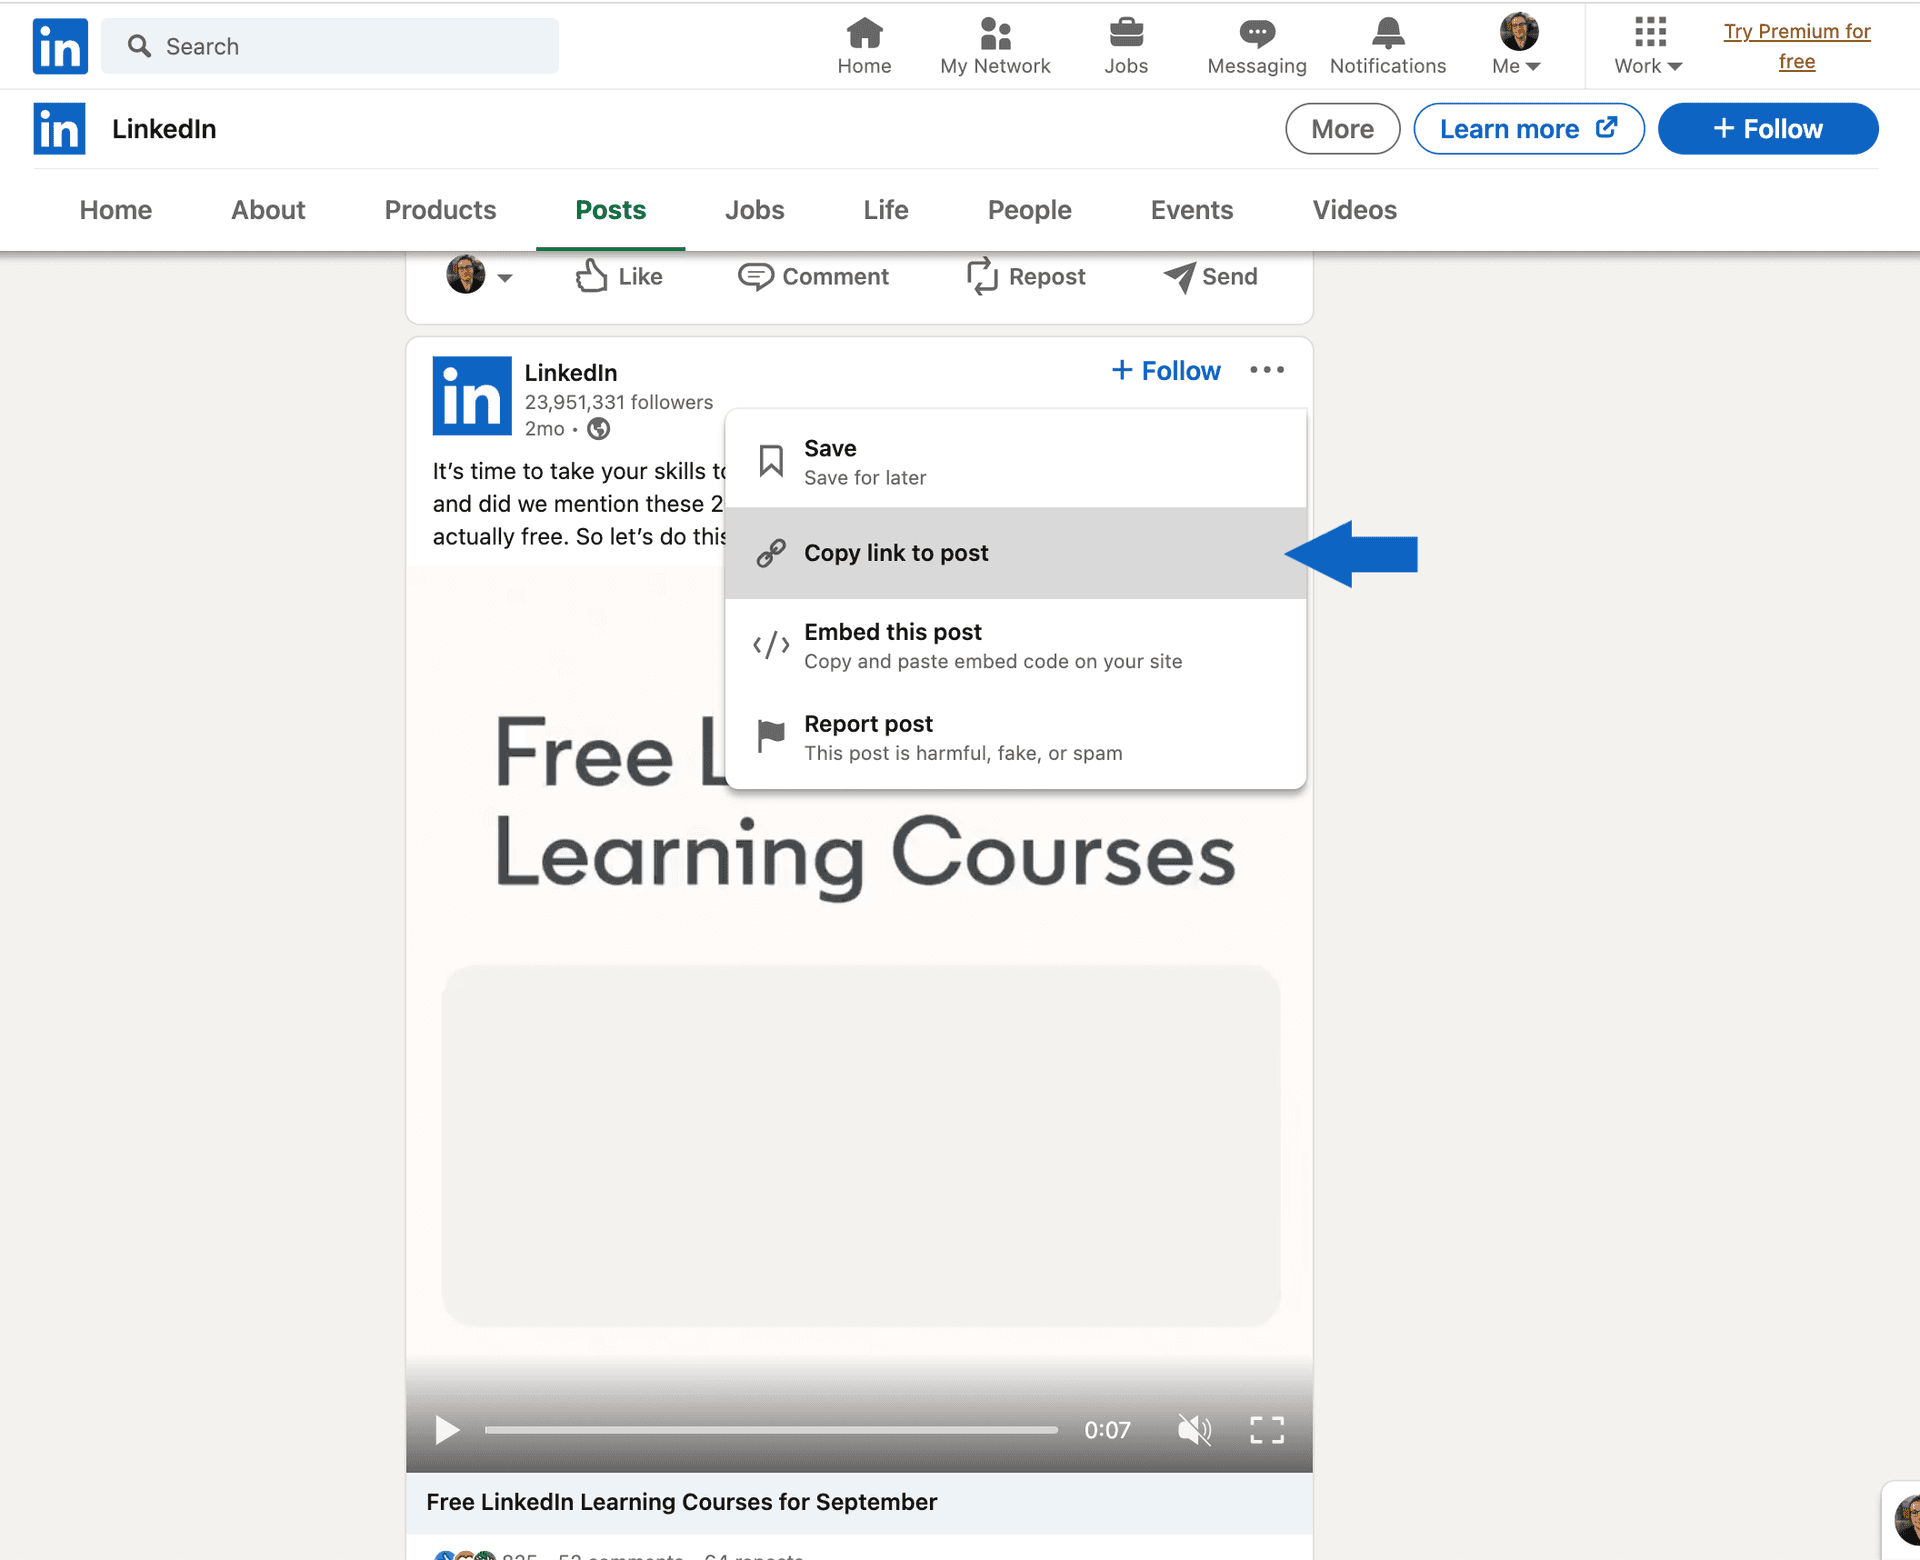Open the My Network icon
The width and height of the screenshot is (1920, 1560).
coord(994,33)
